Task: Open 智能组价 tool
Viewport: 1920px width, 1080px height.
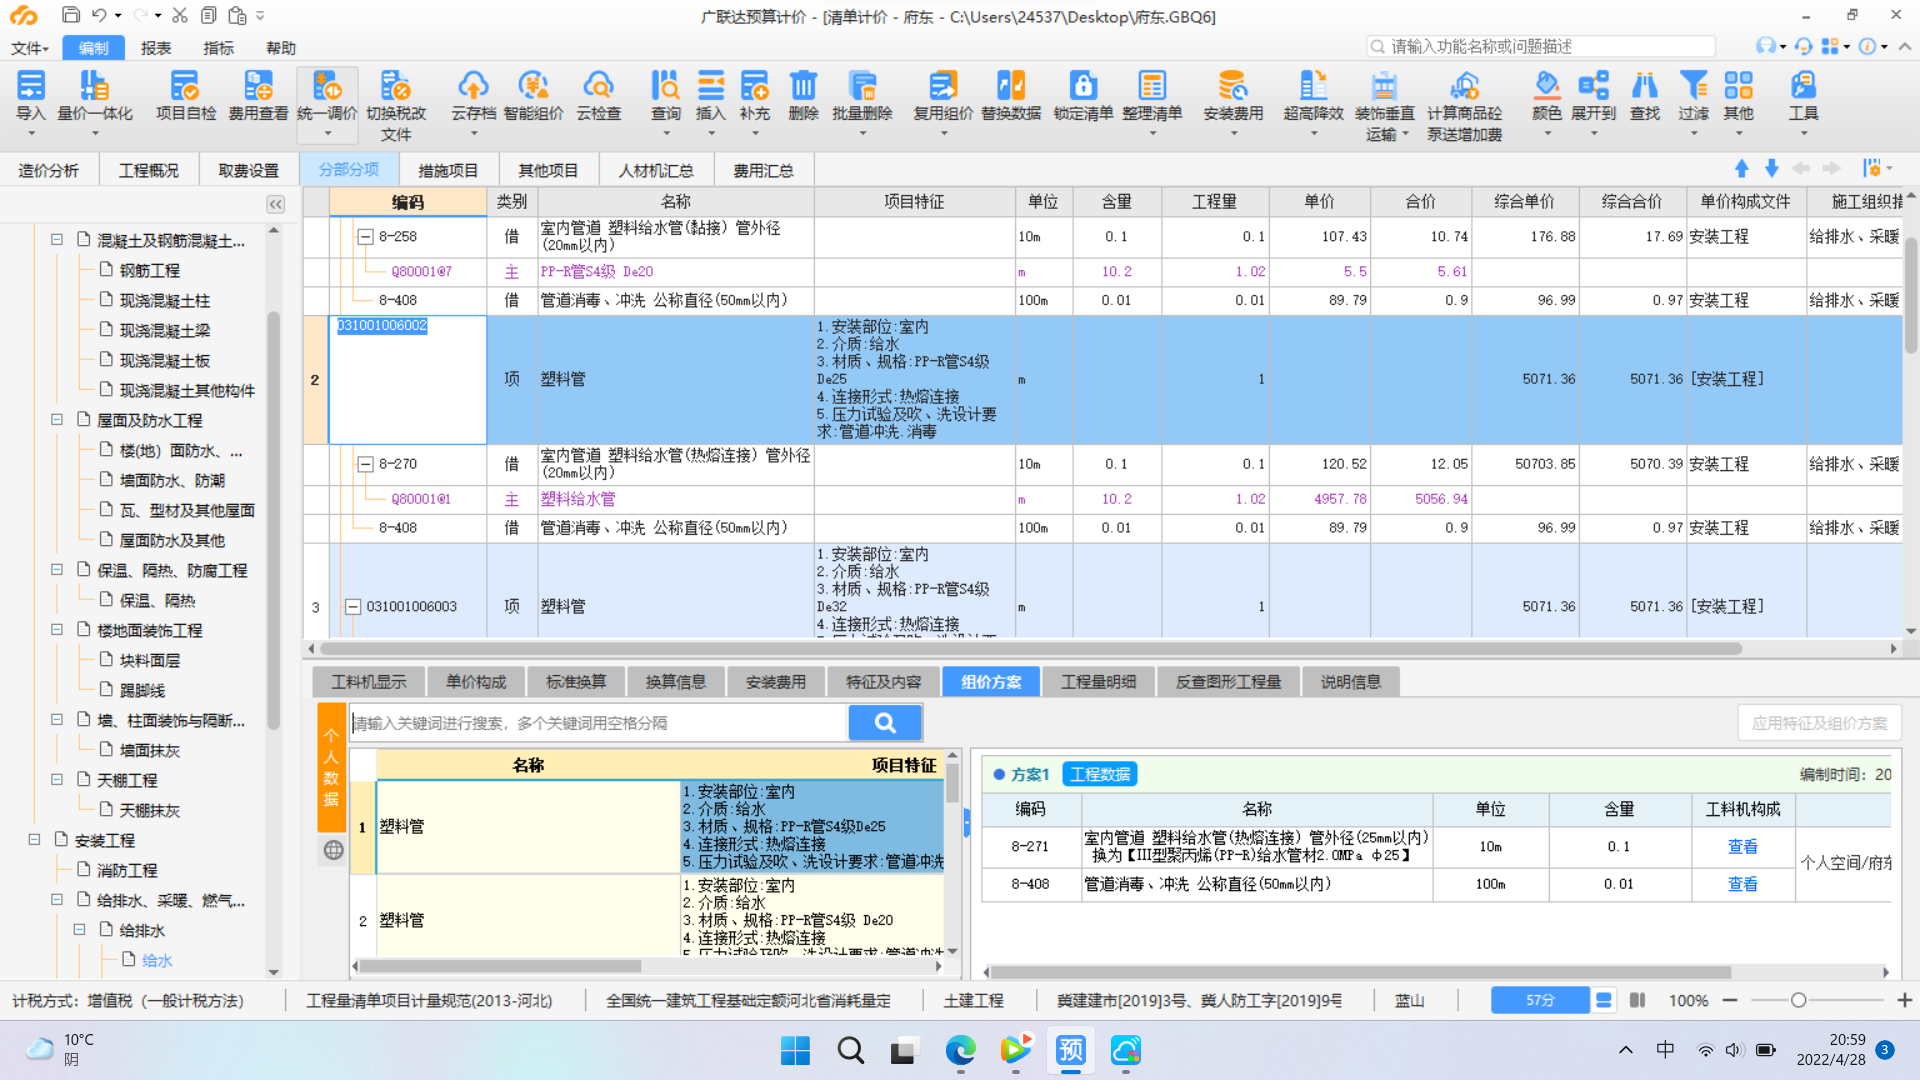Action: (533, 96)
